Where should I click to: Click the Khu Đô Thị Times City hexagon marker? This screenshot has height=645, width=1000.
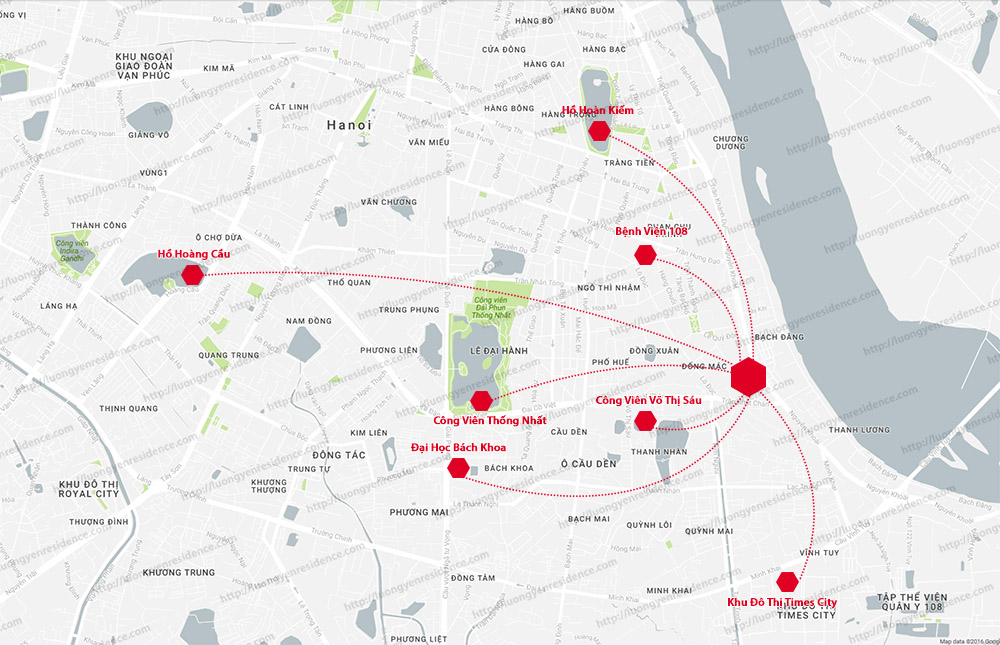click(788, 581)
